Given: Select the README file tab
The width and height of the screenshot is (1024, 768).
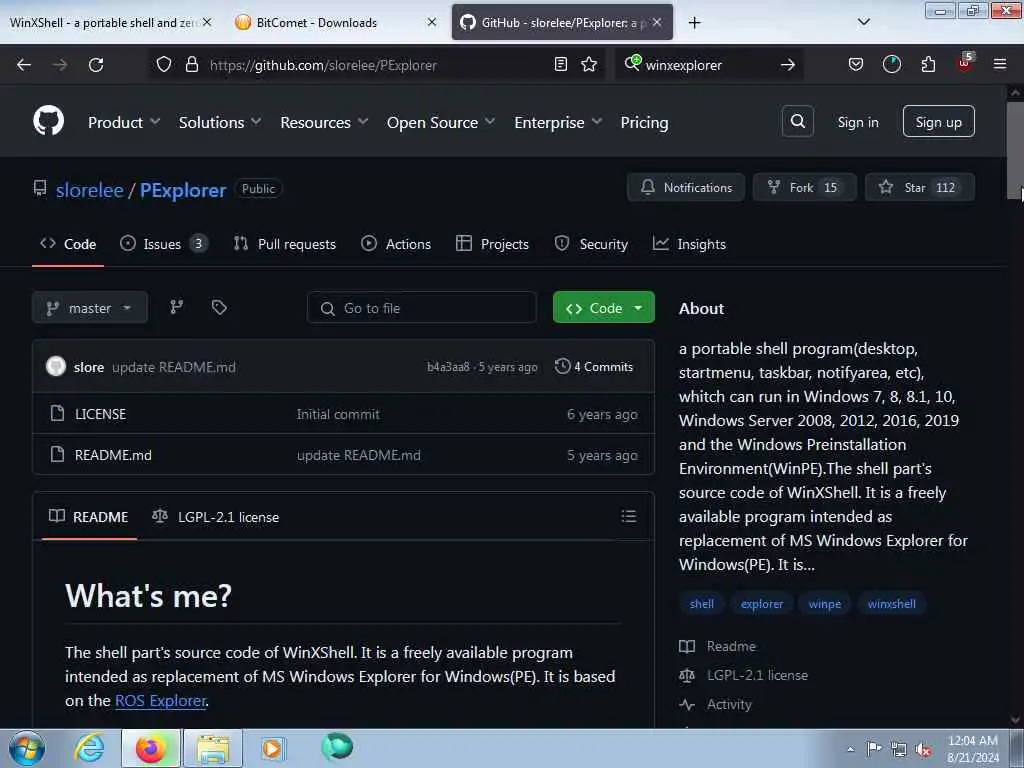Looking at the screenshot, I should [89, 517].
